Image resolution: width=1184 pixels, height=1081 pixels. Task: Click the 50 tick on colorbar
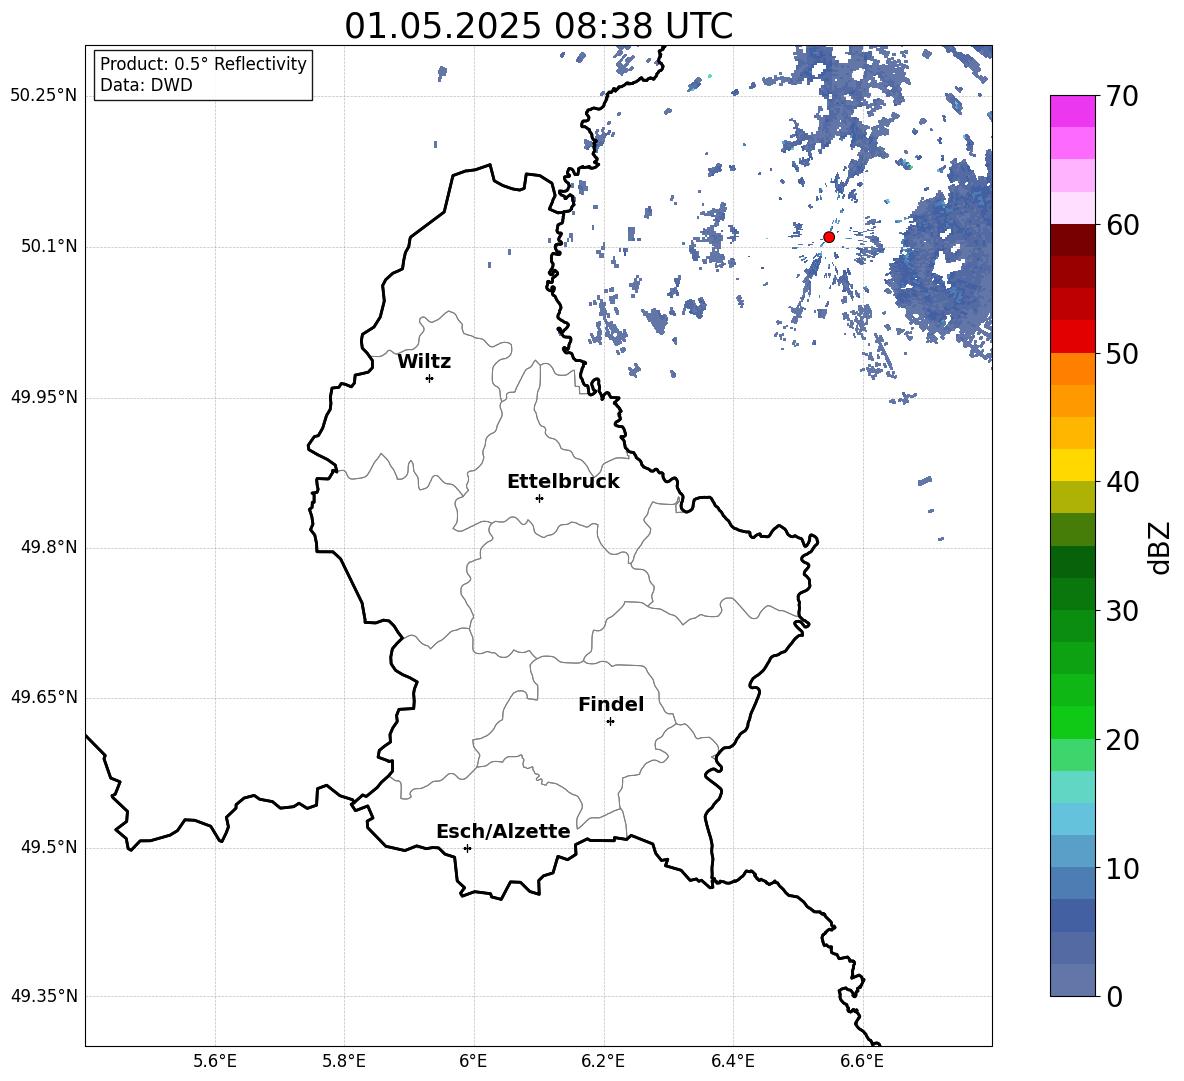click(1122, 353)
